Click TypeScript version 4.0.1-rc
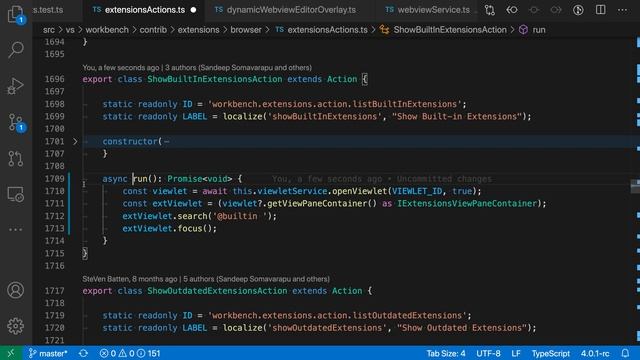640x360 pixels. tap(595, 353)
